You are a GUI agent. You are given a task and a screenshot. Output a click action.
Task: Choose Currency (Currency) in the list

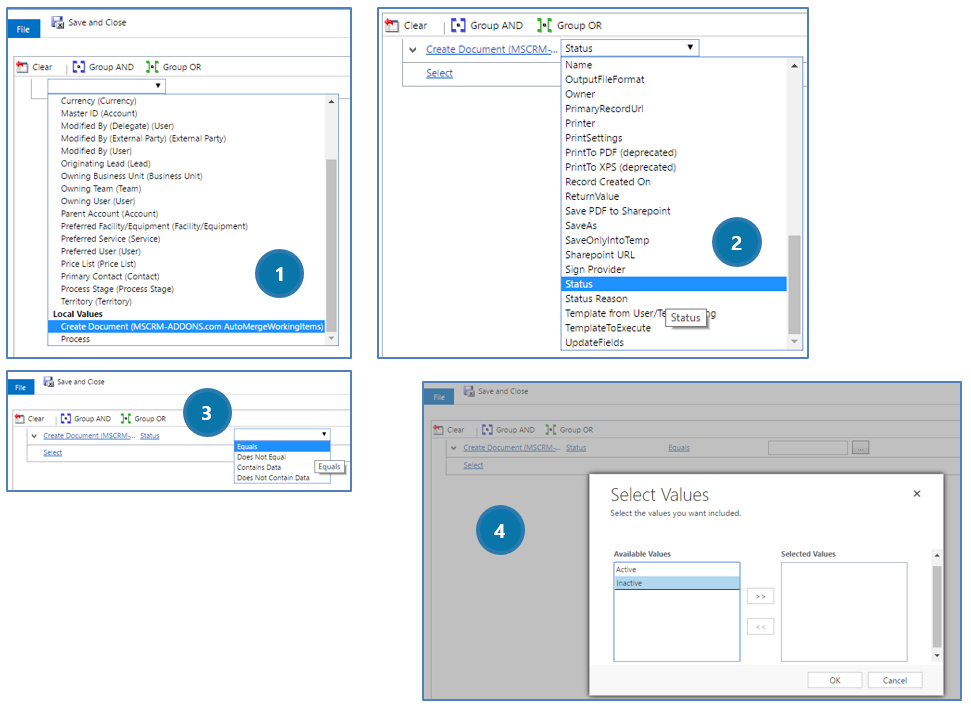(x=98, y=101)
